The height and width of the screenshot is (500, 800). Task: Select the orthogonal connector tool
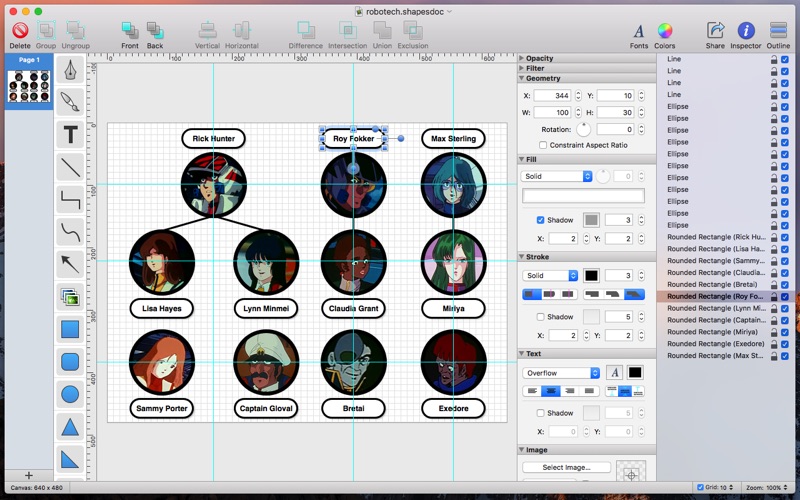[x=70, y=199]
